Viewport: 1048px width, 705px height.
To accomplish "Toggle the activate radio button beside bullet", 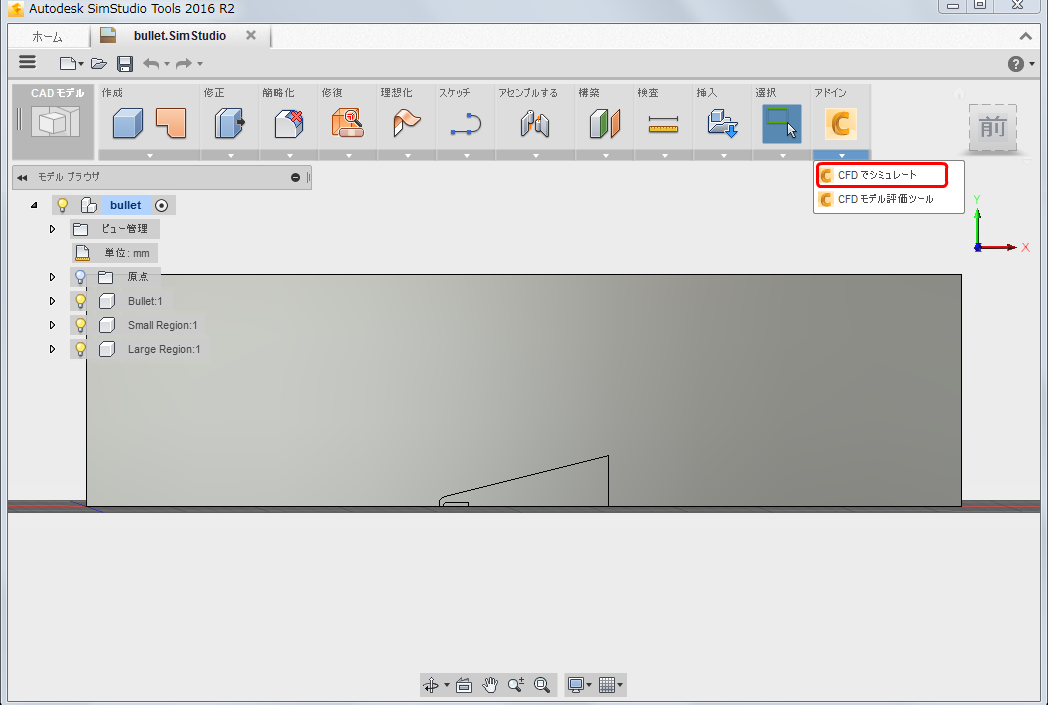I will click(161, 205).
